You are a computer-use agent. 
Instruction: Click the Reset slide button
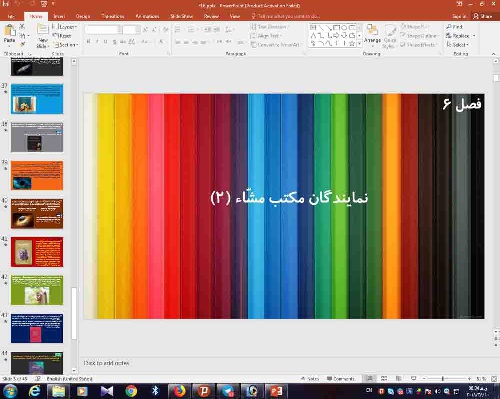(62, 36)
